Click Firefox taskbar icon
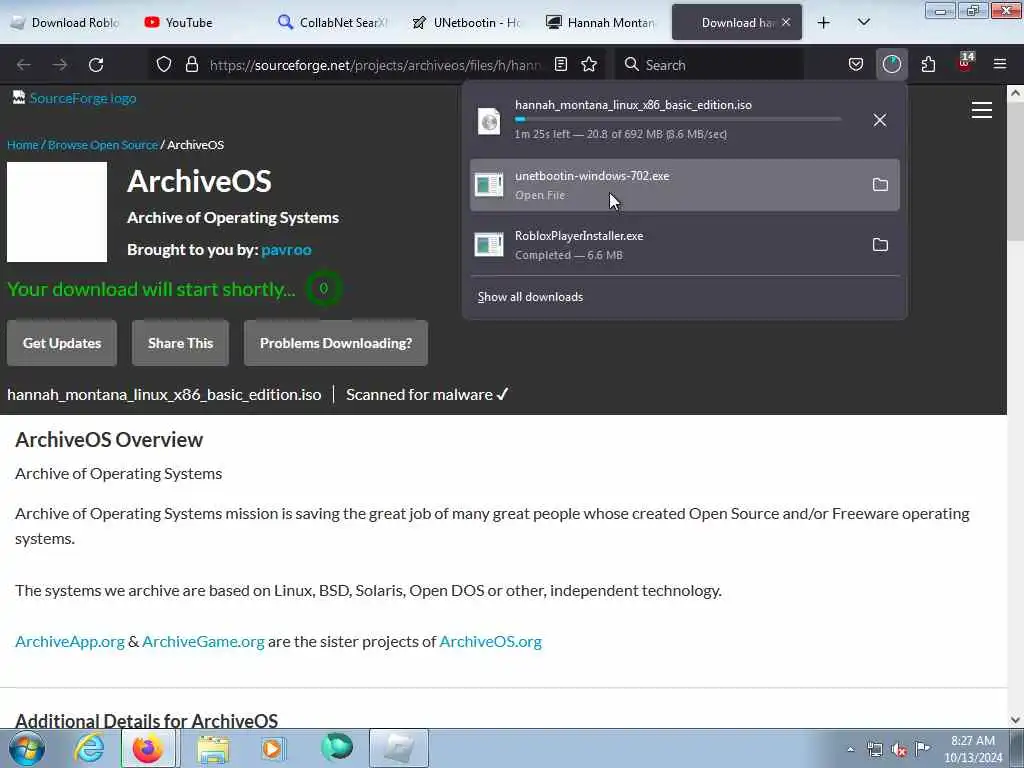 pyautogui.click(x=148, y=748)
